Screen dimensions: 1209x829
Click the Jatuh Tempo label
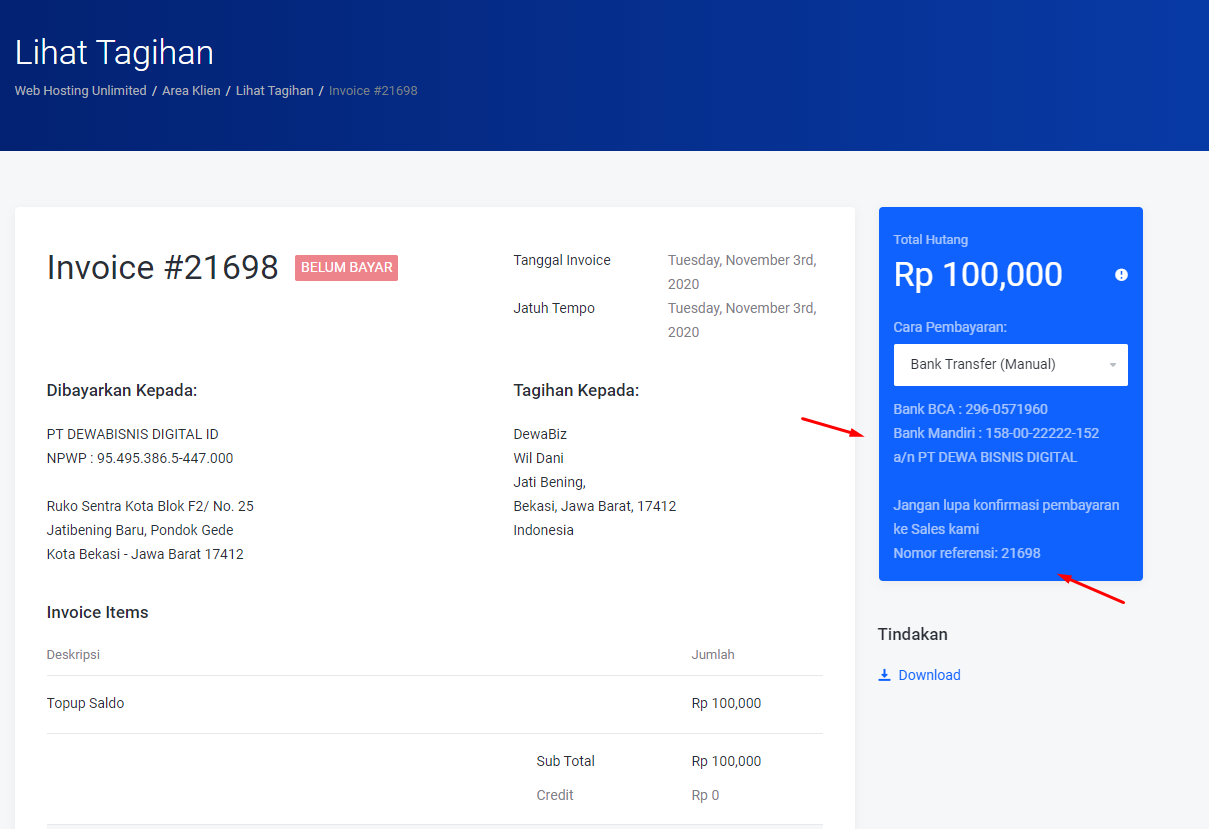[554, 308]
